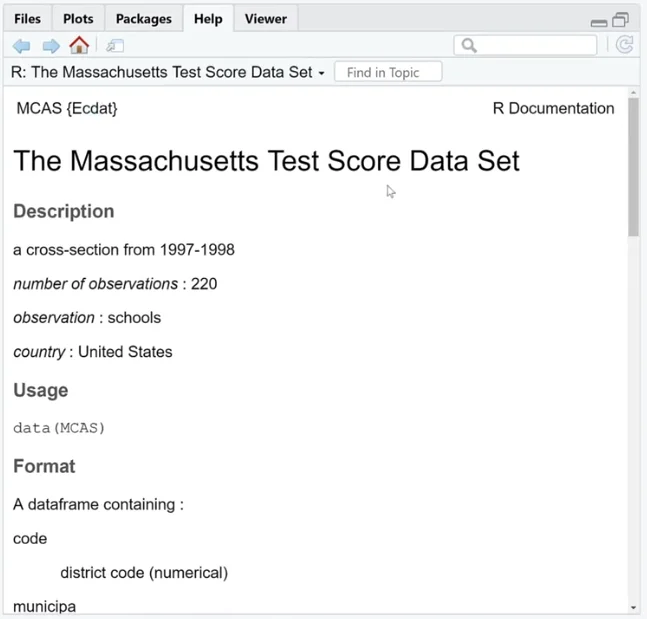Open the Packages tab
647x619 pixels.
click(x=144, y=19)
